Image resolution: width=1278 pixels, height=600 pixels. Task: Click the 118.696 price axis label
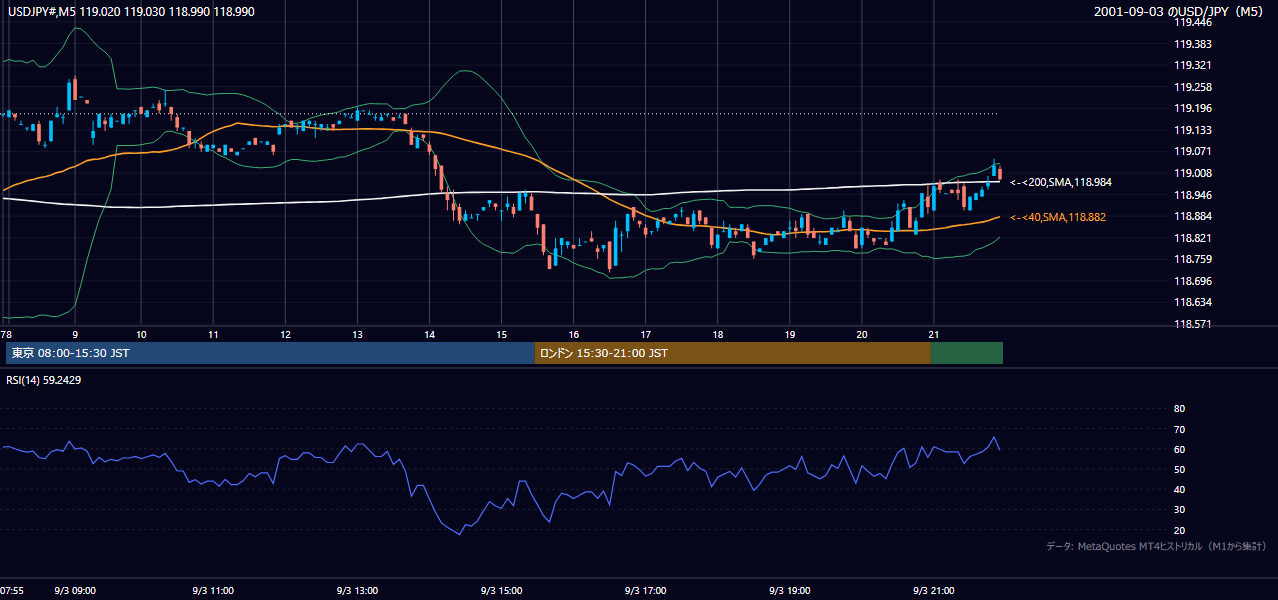1194,281
